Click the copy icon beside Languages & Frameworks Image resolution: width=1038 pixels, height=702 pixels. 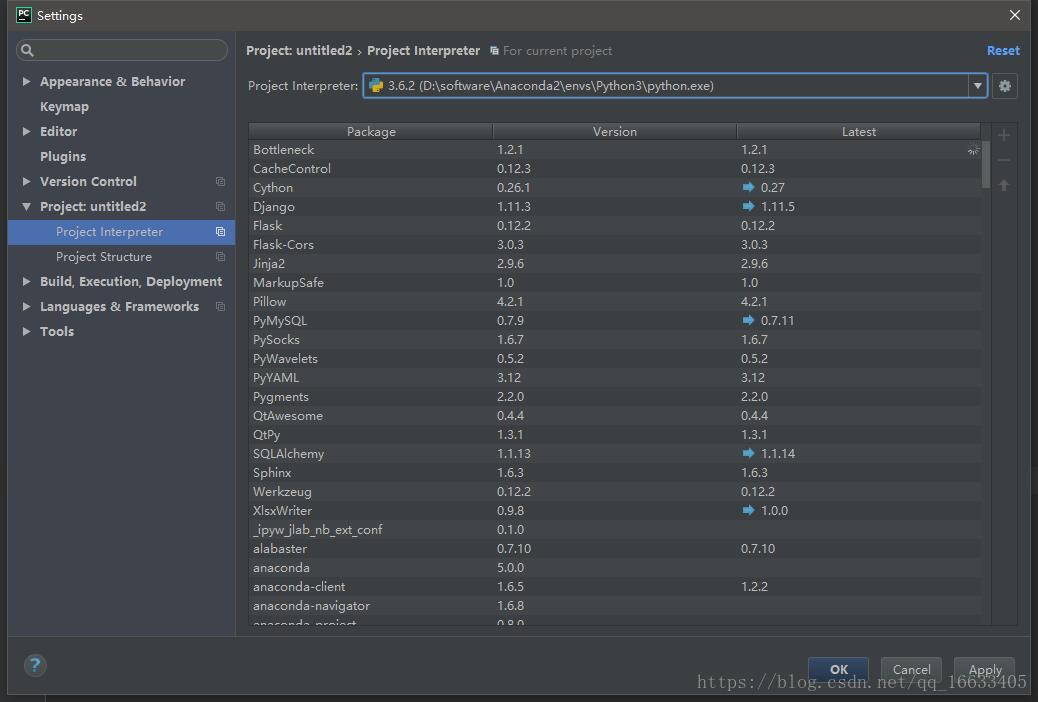click(220, 307)
